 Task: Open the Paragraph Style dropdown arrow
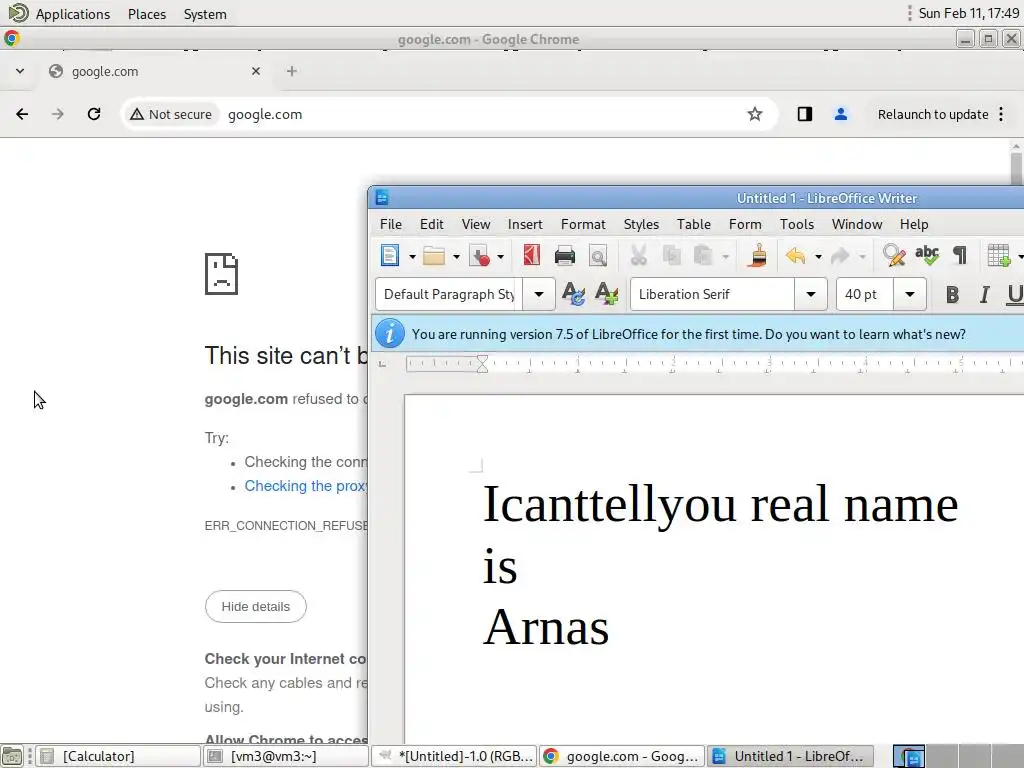pos(539,294)
